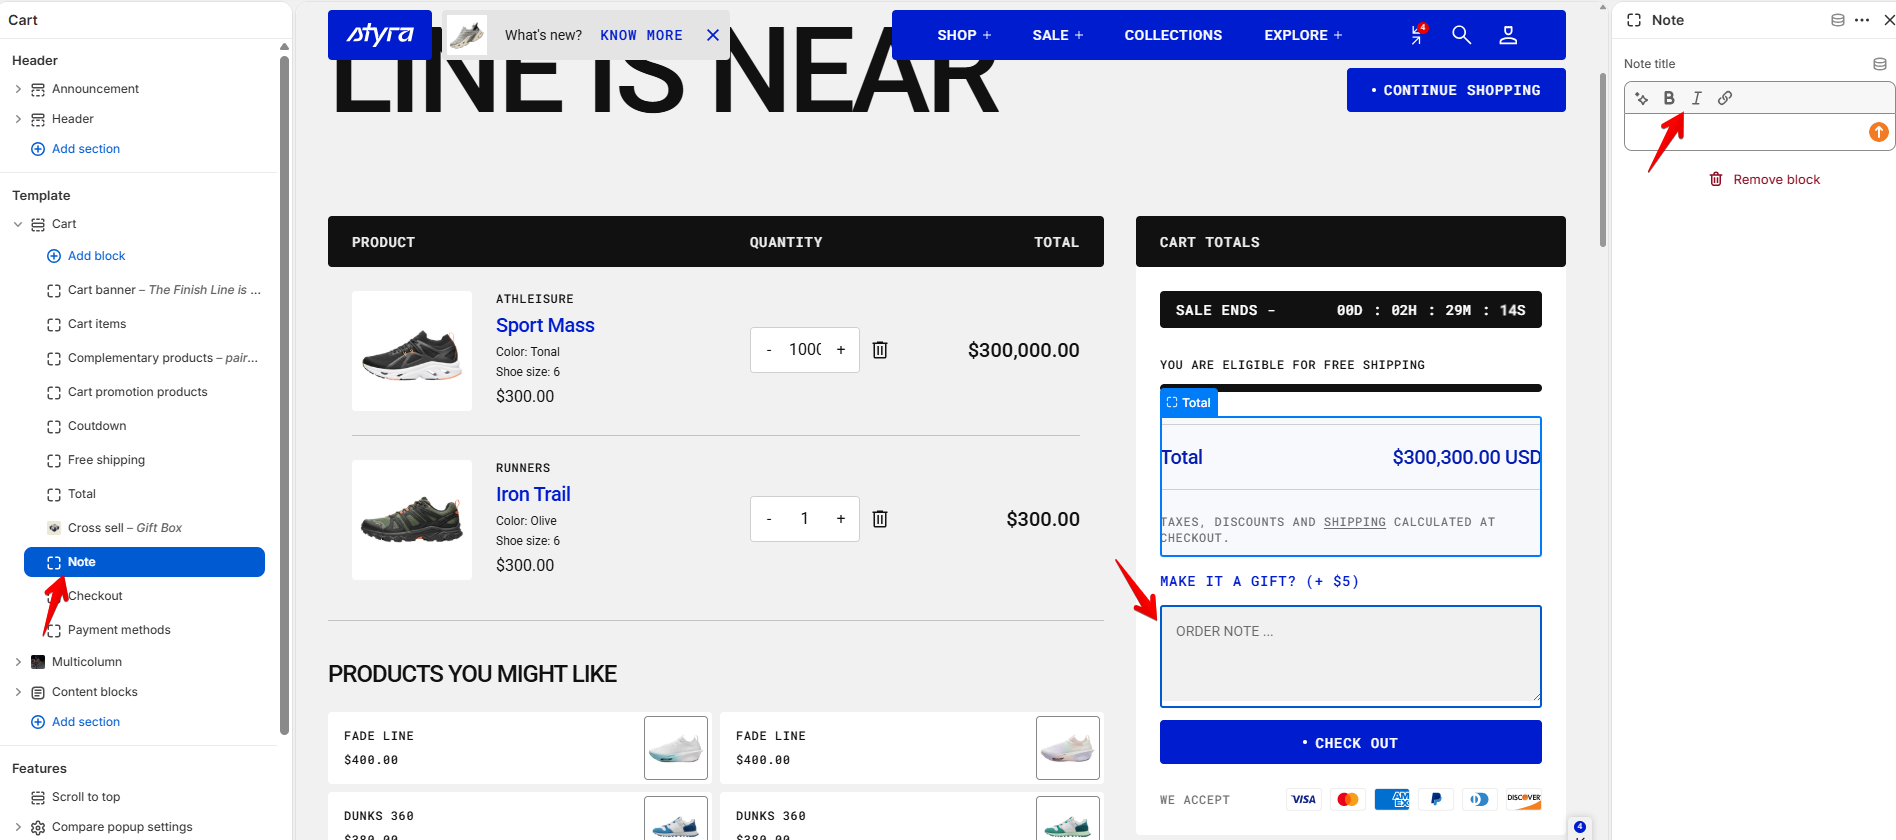Click the free shipping progress bar
The width and height of the screenshot is (1896, 840).
pyautogui.click(x=1350, y=388)
